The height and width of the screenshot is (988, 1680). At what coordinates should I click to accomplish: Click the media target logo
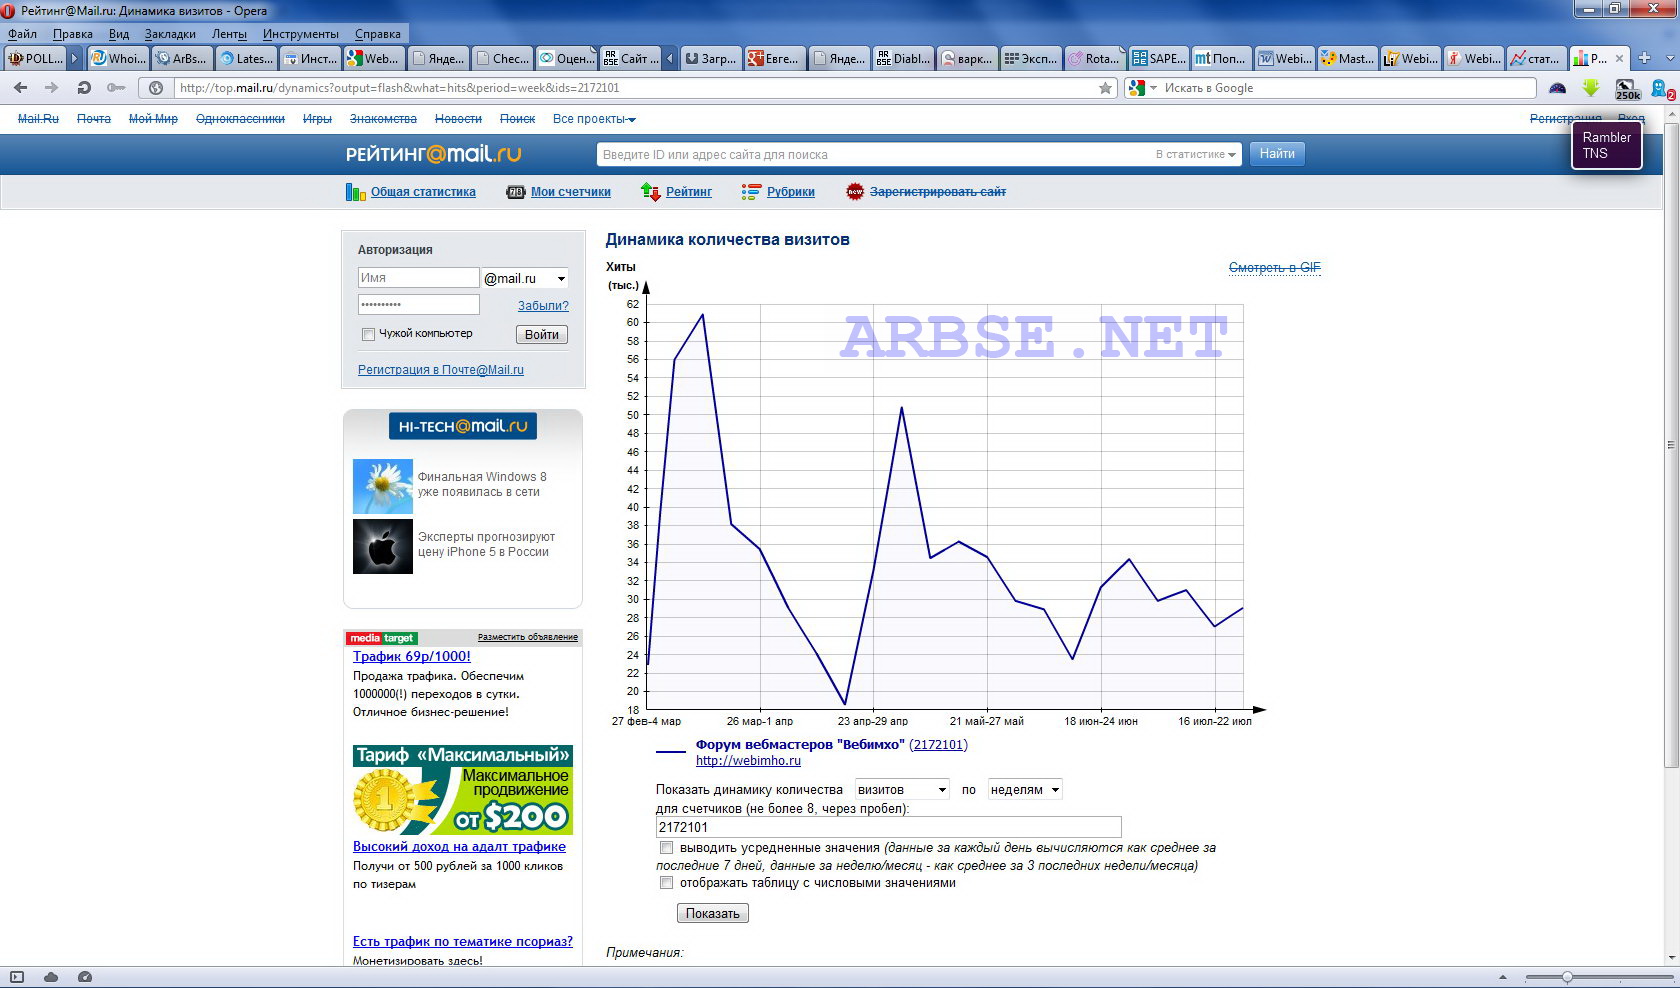click(381, 638)
